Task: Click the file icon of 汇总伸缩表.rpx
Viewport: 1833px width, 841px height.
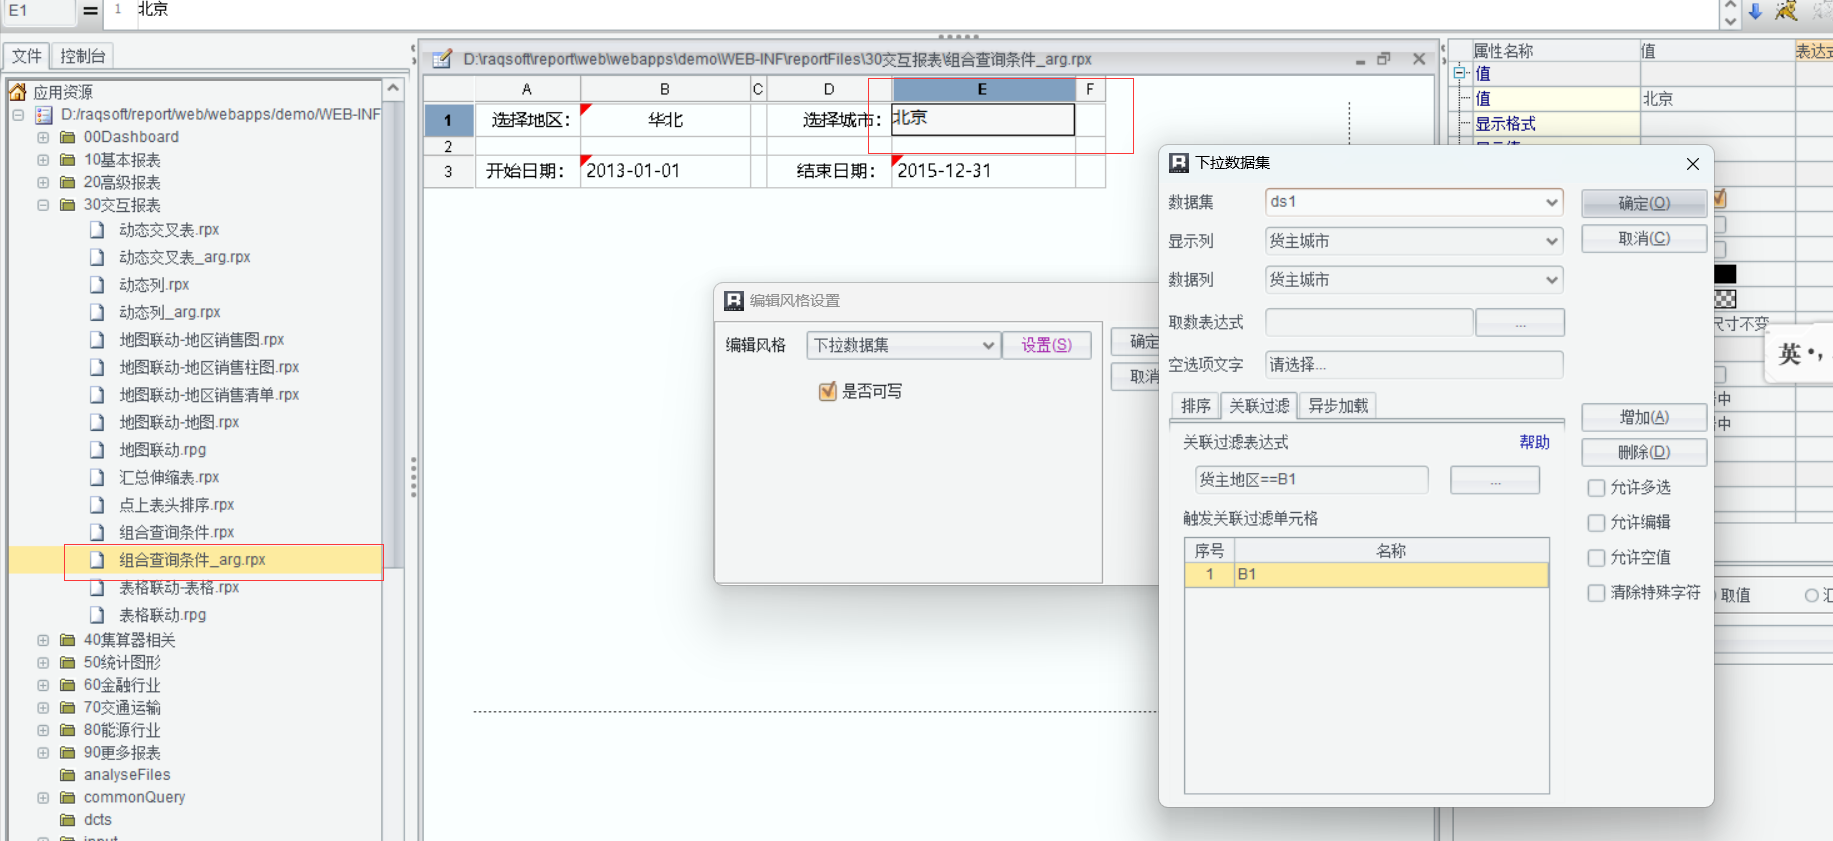Action: [97, 478]
